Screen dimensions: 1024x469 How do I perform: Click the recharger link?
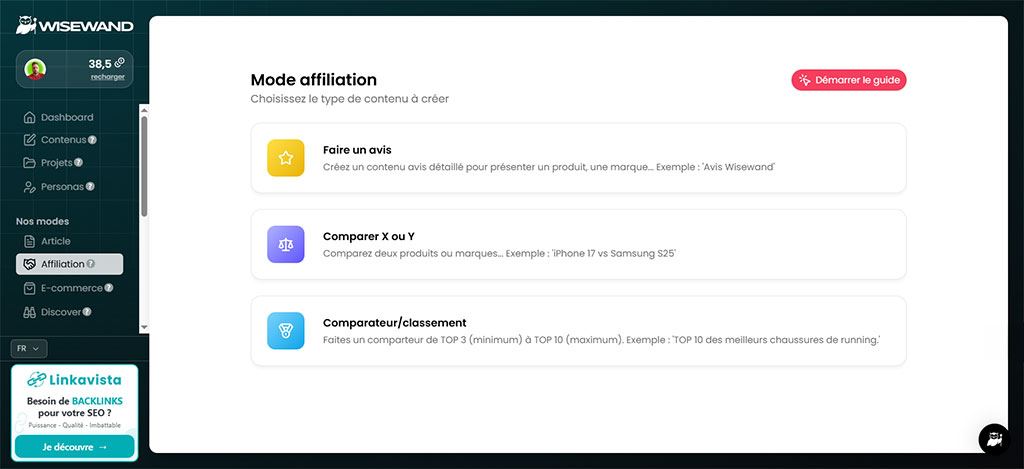pos(108,76)
